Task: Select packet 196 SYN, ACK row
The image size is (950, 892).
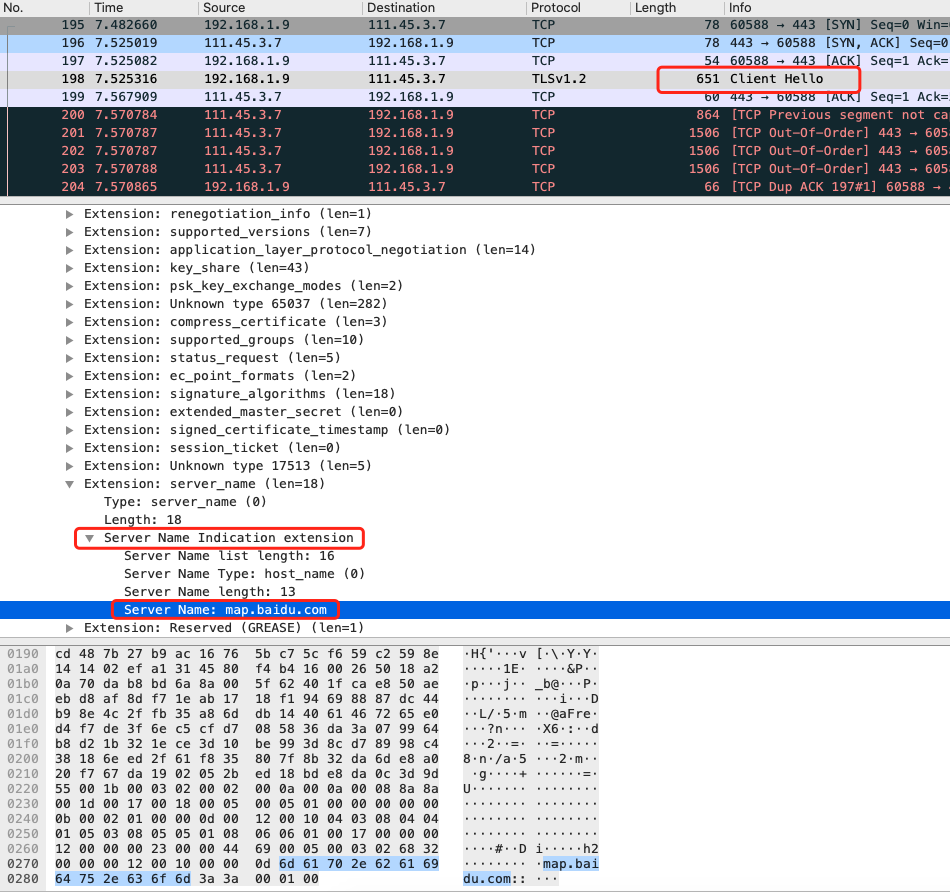Action: (x=400, y=43)
